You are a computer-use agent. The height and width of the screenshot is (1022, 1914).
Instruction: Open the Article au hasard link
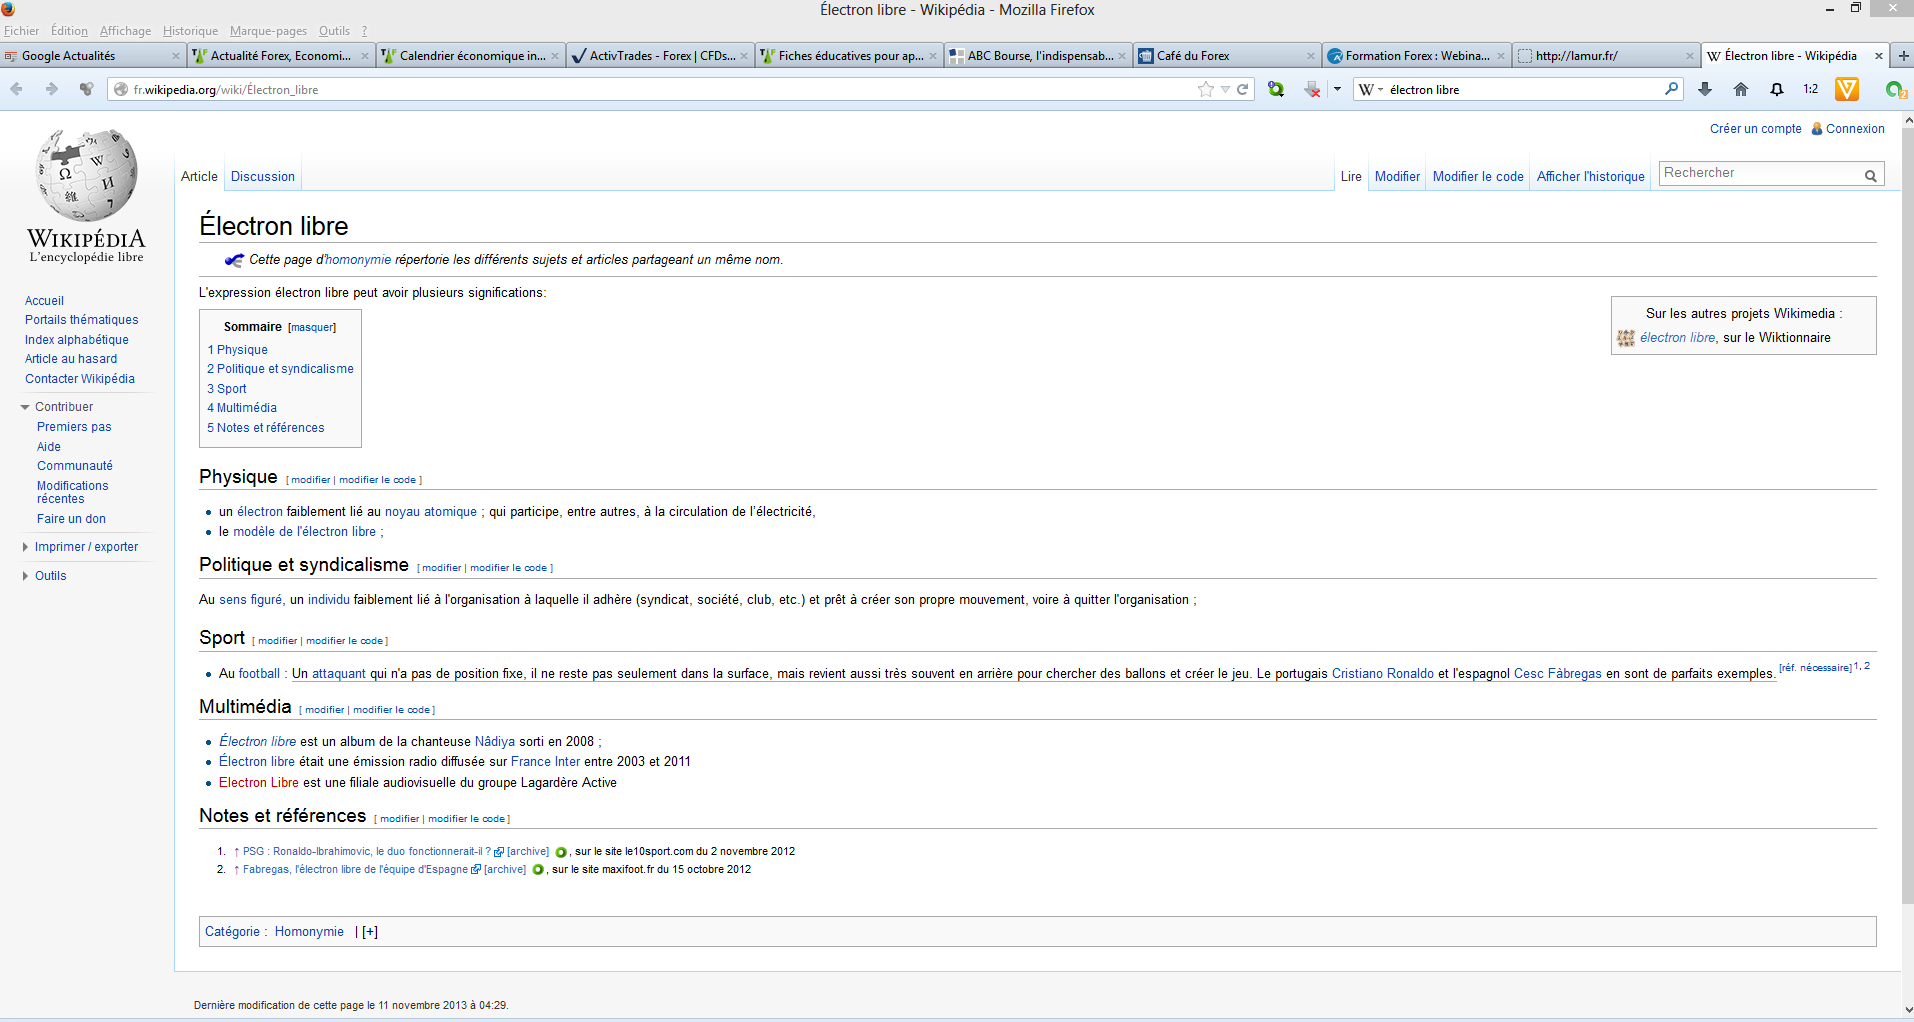coord(71,359)
